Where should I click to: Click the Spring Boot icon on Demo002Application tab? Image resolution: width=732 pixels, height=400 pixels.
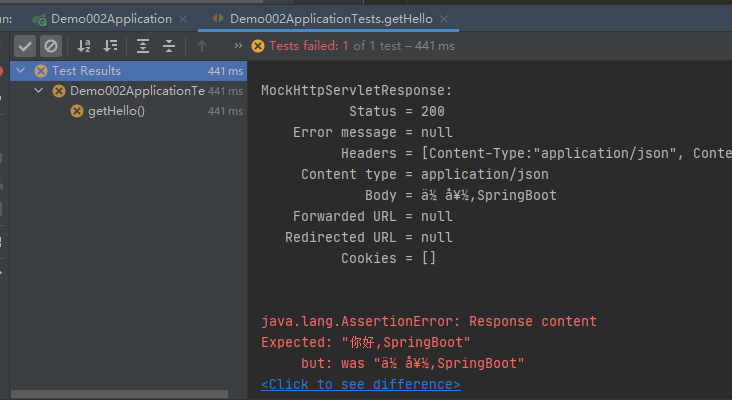tap(39, 19)
